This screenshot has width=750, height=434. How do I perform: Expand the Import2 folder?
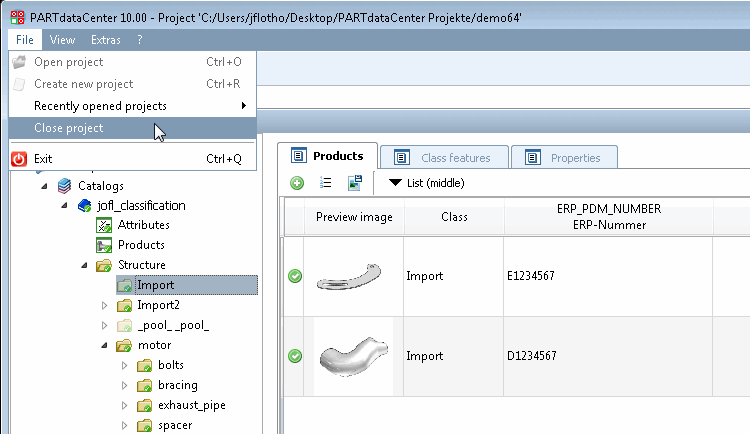pyautogui.click(x=104, y=305)
